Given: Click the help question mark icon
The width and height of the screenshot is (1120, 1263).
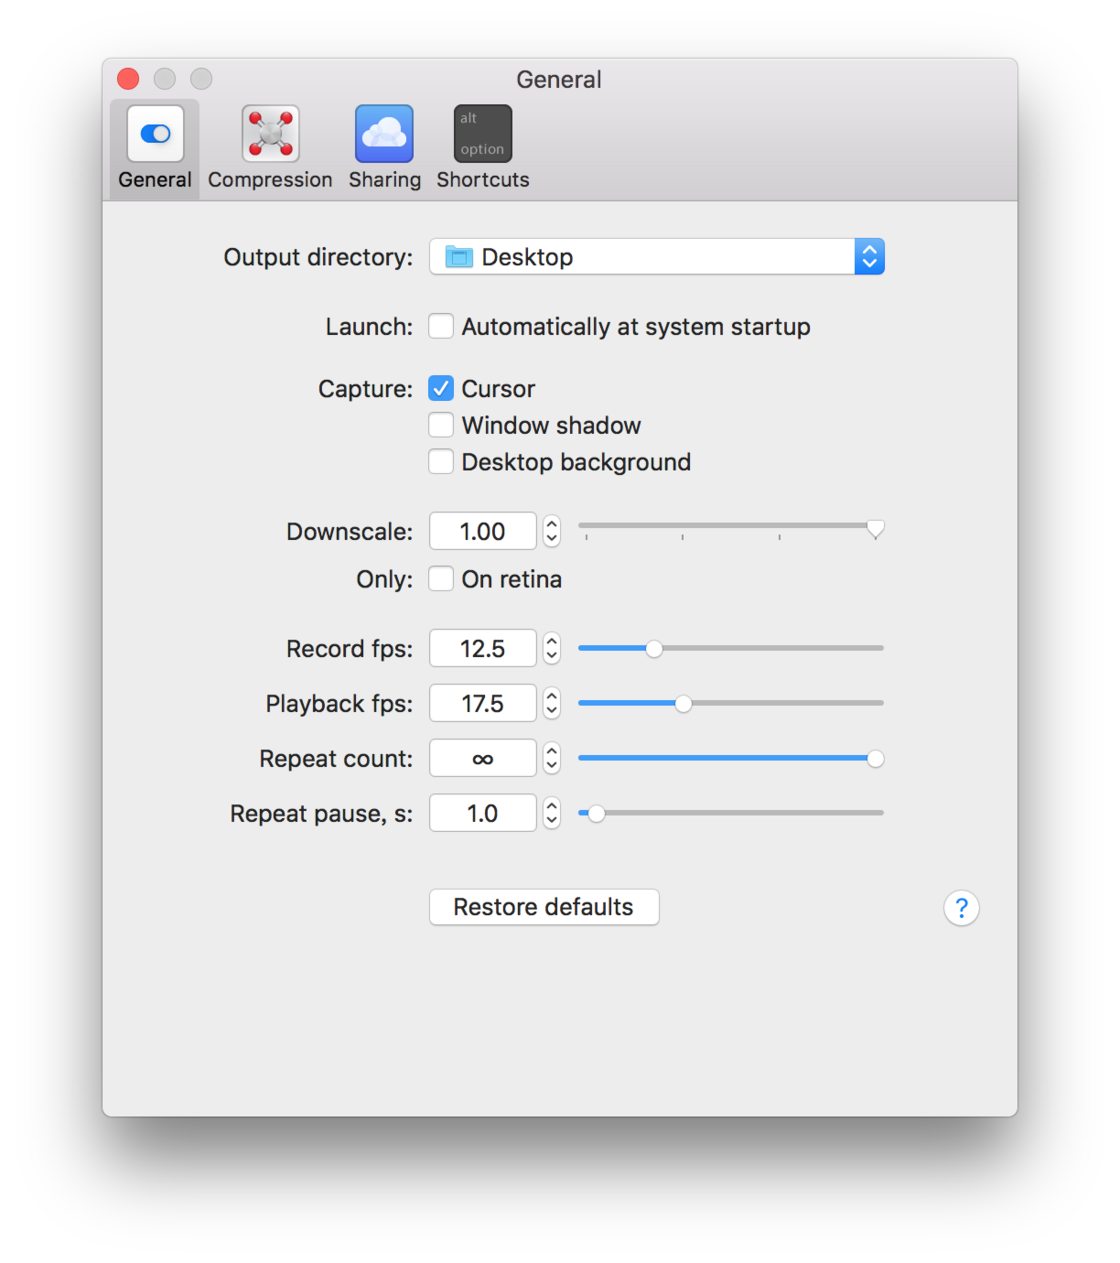Looking at the screenshot, I should click(961, 908).
